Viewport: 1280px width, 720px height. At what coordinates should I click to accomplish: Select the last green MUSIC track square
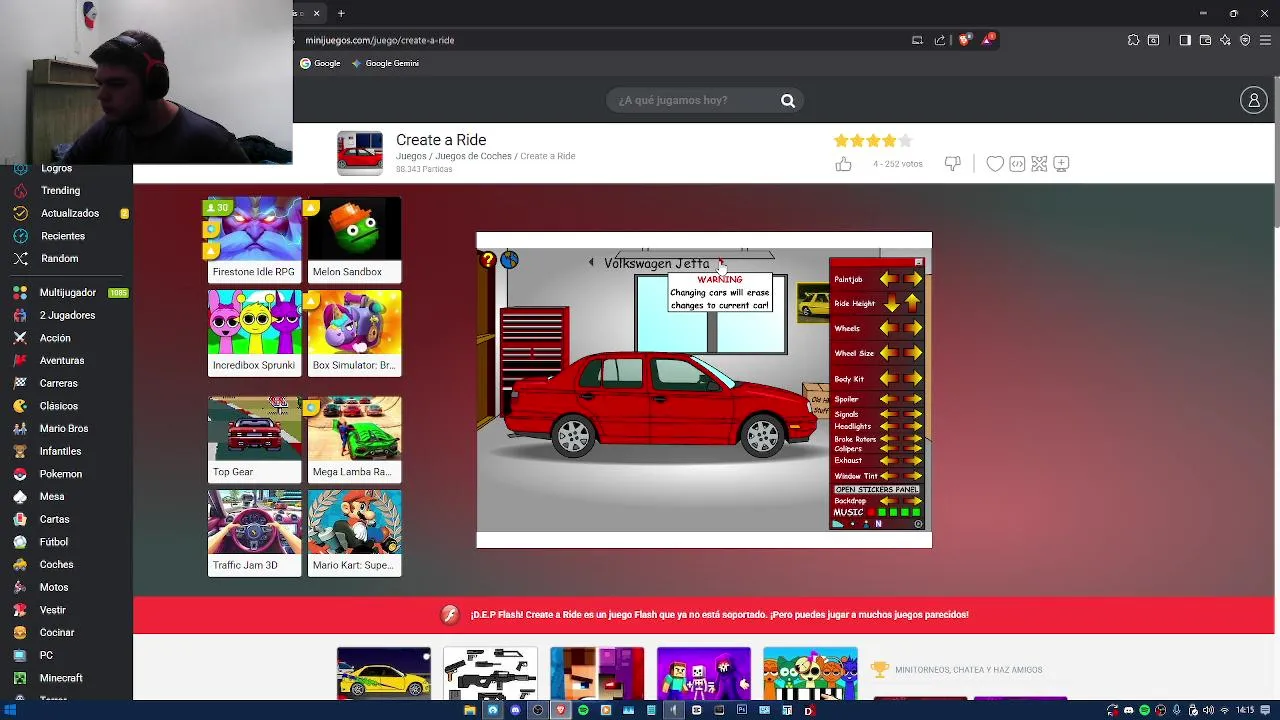(917, 512)
